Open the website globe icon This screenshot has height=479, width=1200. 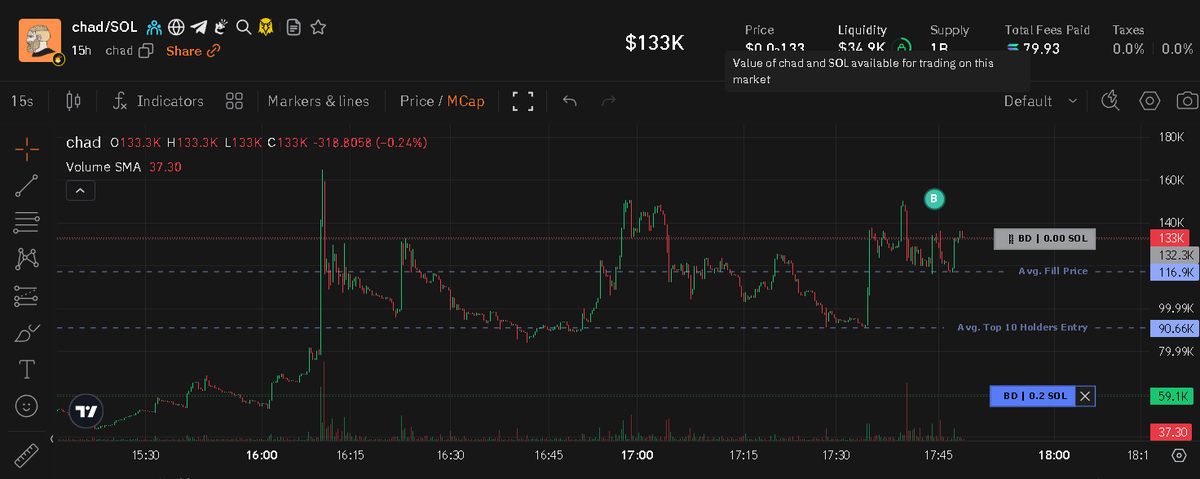[x=177, y=27]
